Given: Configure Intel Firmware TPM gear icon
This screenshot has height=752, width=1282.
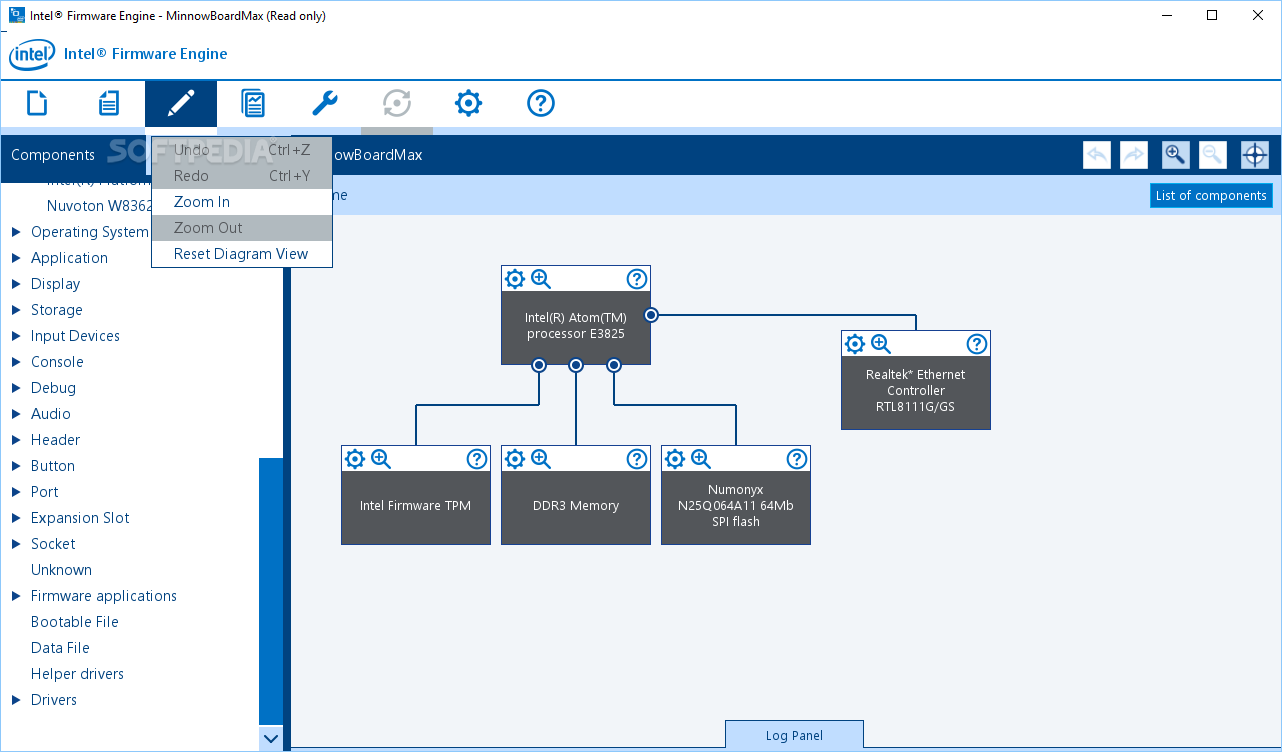Looking at the screenshot, I should click(x=355, y=459).
